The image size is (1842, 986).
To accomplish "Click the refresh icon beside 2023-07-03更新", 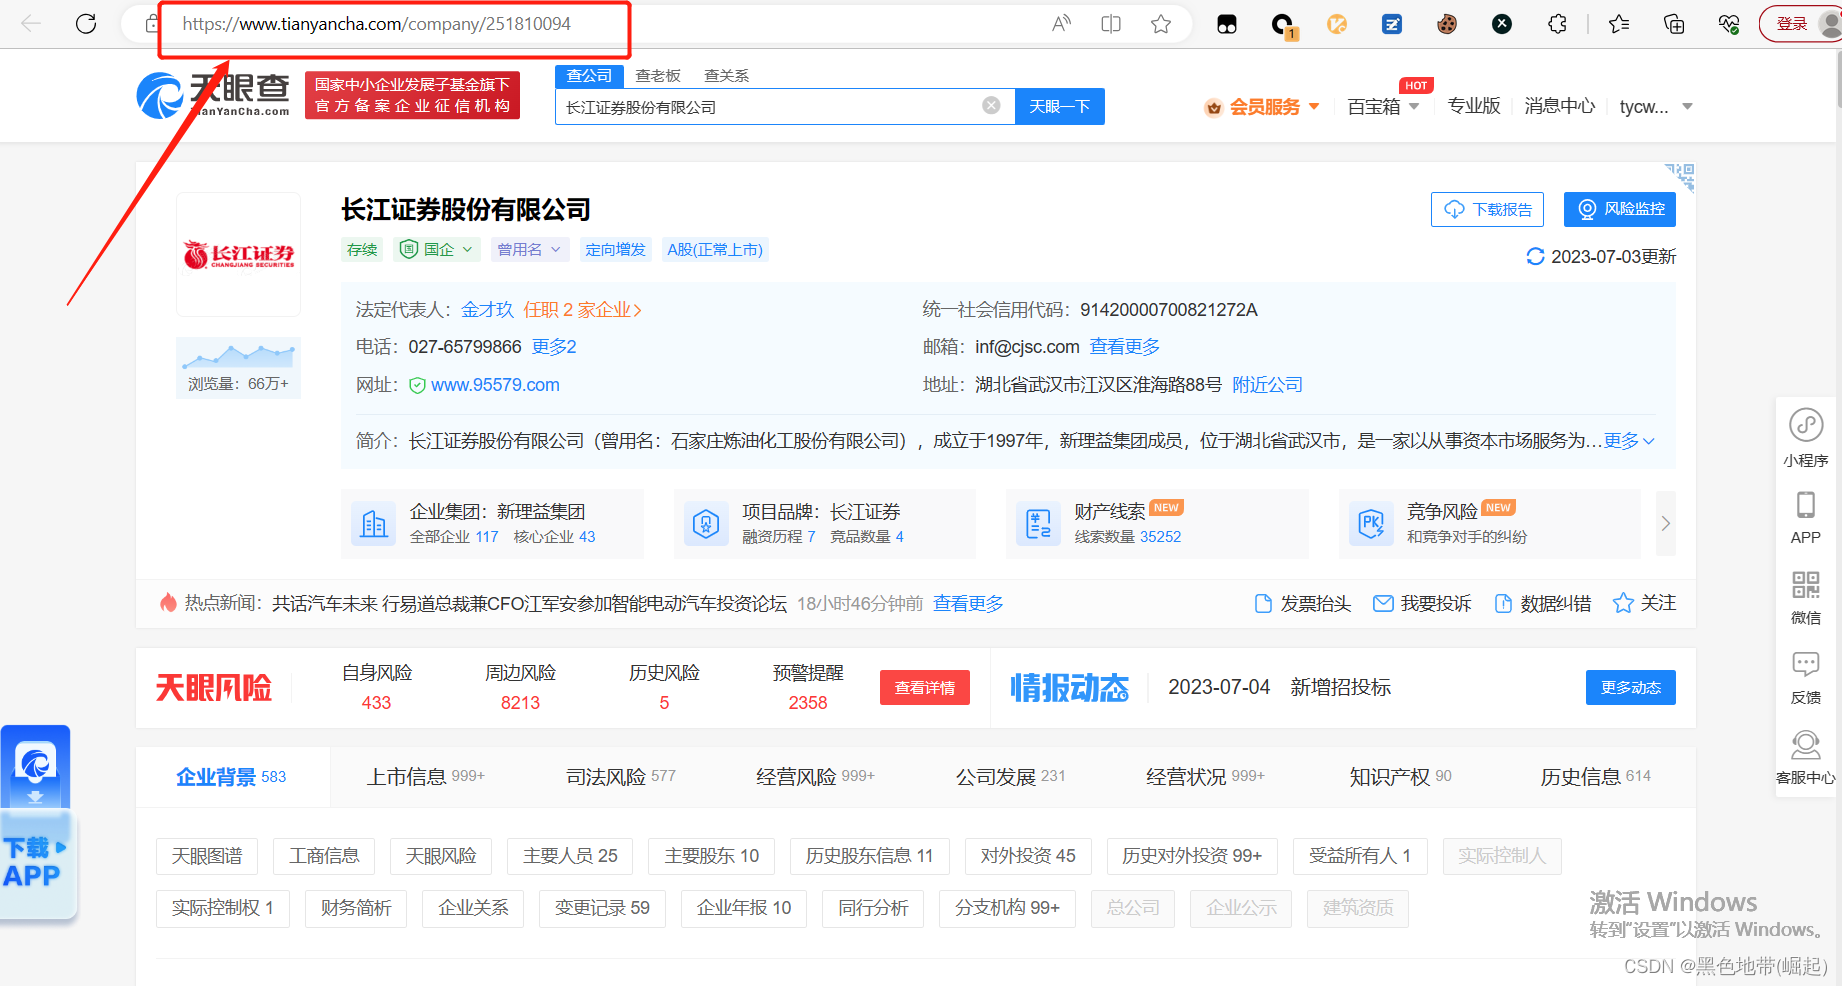I will tap(1535, 257).
